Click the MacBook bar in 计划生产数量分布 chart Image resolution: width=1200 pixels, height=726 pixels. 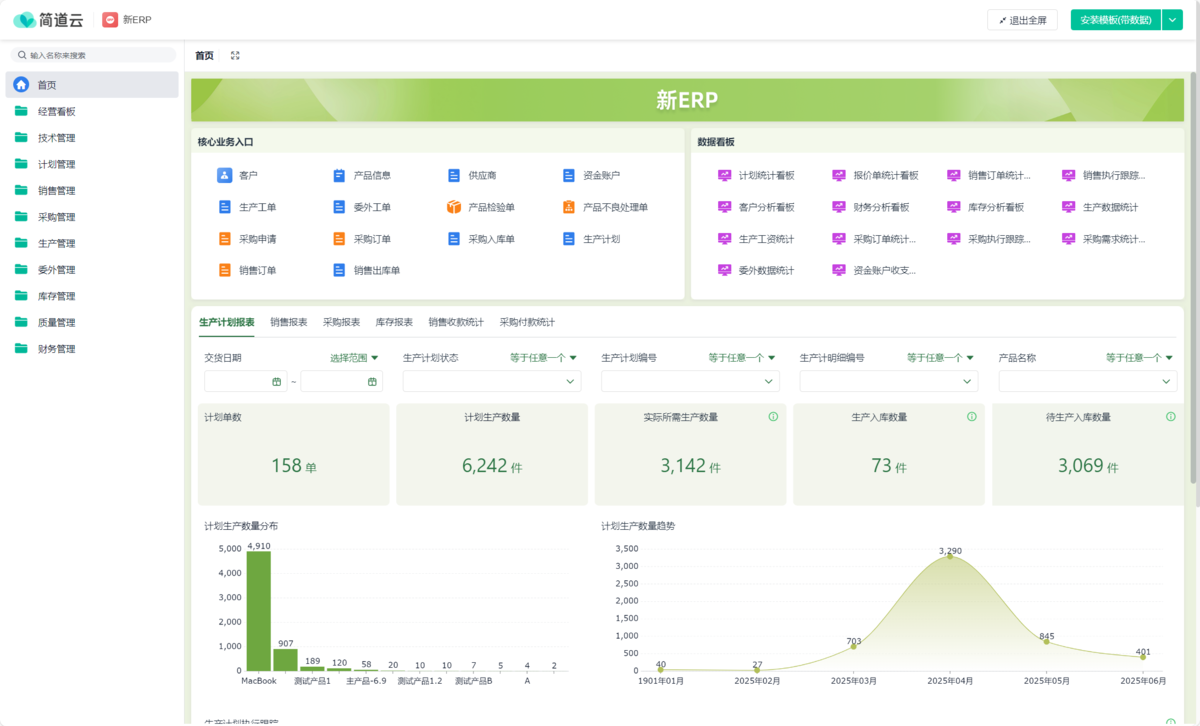pyautogui.click(x=259, y=610)
